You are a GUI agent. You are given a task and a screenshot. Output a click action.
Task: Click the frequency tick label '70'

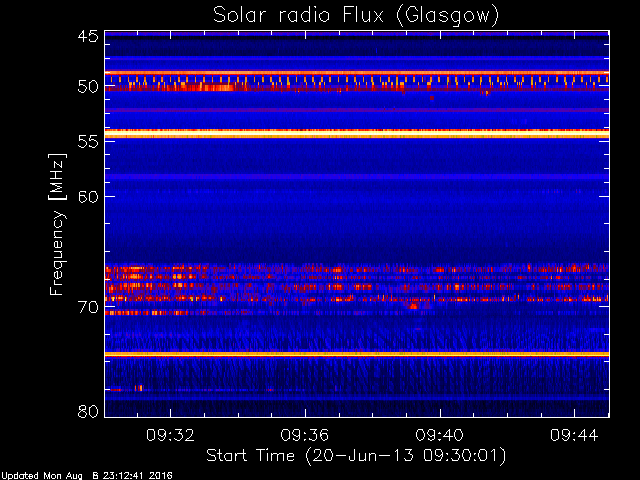coord(88,307)
